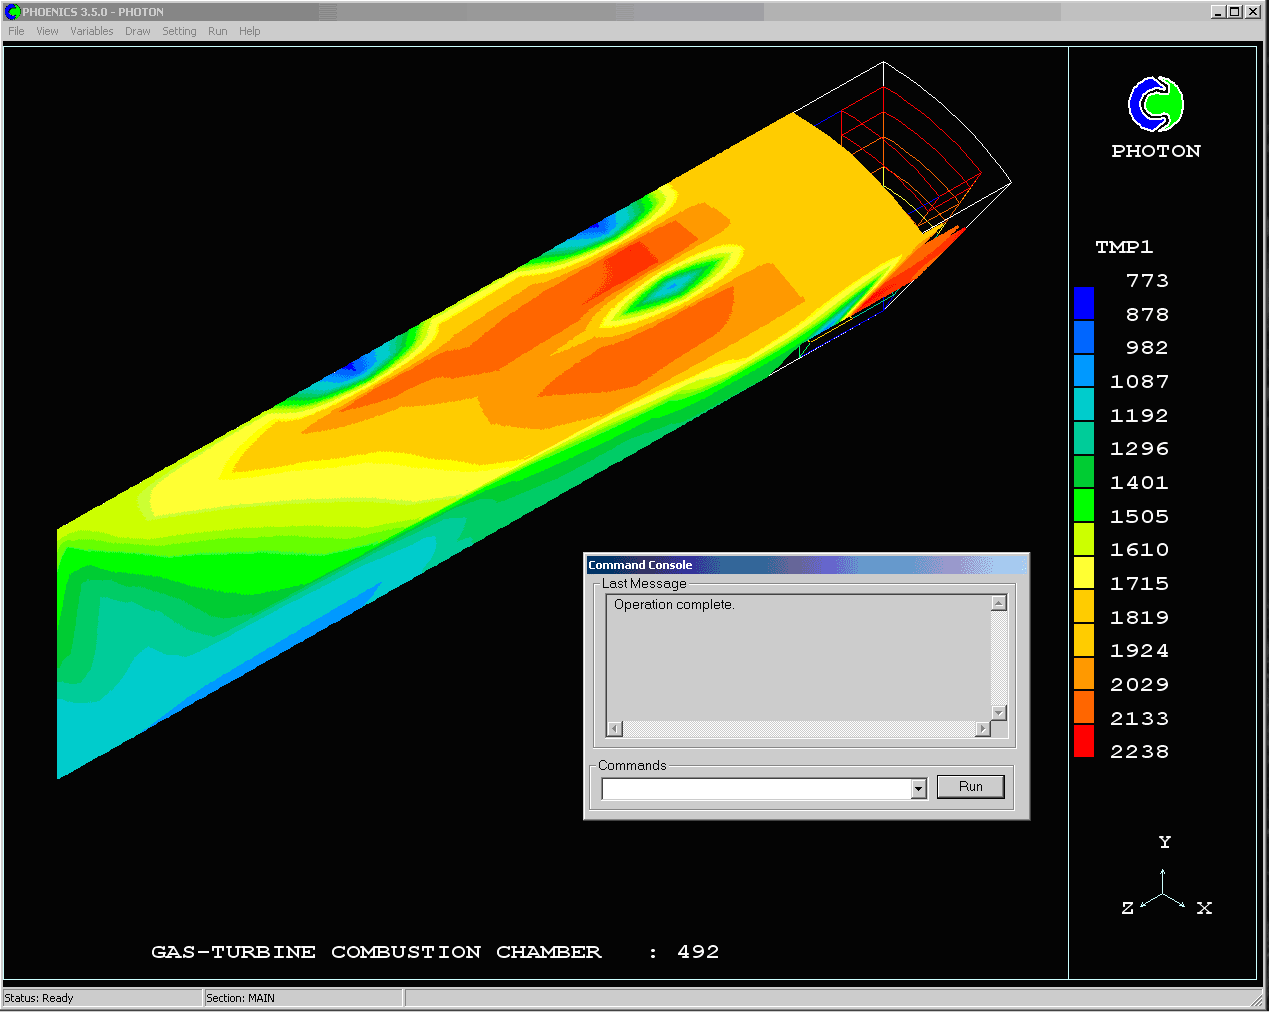Open the Variables menu
This screenshot has height=1013, width=1269.
[x=91, y=31]
